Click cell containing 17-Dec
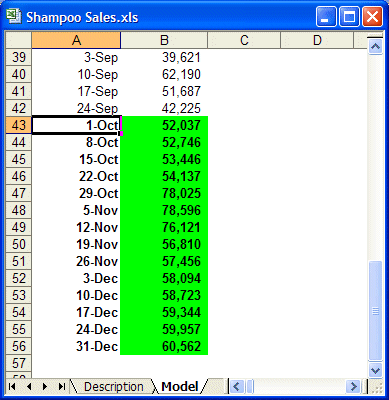The width and height of the screenshot is (389, 400). click(x=76, y=312)
